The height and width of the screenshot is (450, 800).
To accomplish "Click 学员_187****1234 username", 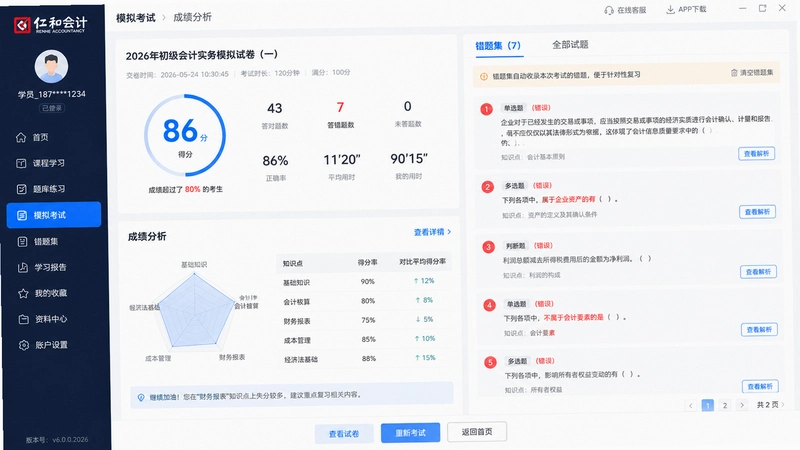I will [52, 94].
